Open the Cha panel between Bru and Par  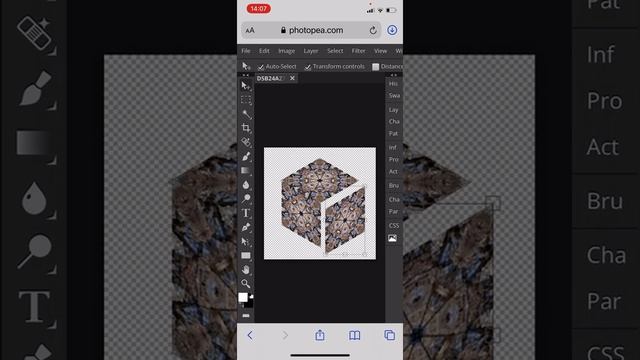pyautogui.click(x=394, y=200)
